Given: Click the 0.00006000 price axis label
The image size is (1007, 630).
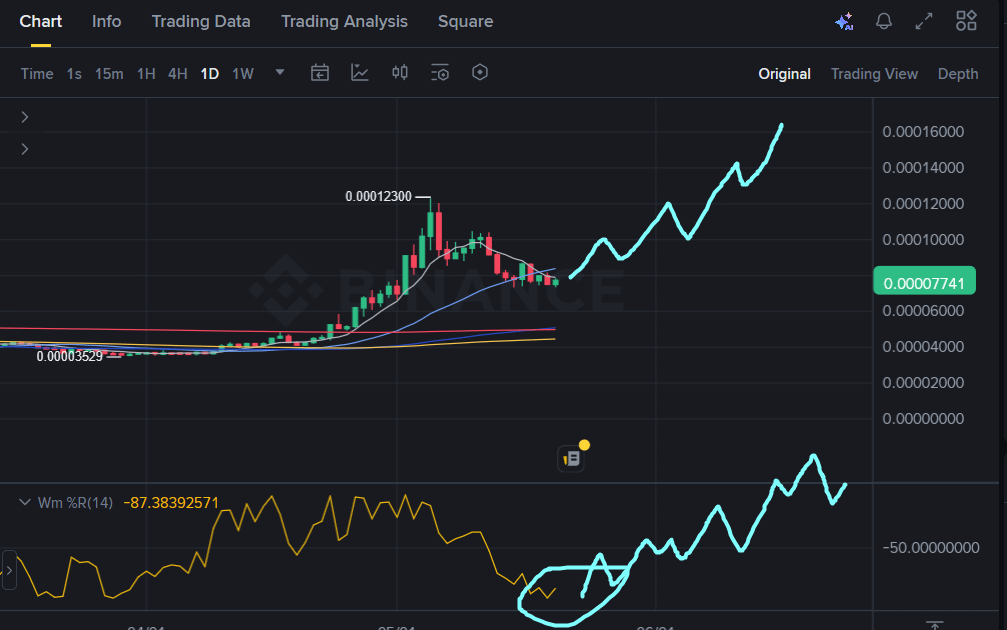Looking at the screenshot, I should [923, 311].
